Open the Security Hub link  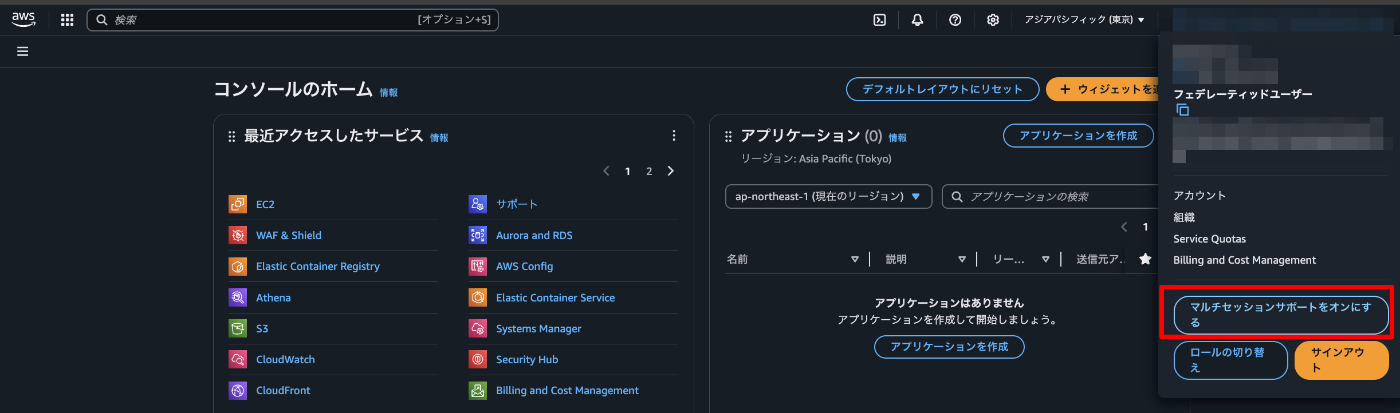527,359
